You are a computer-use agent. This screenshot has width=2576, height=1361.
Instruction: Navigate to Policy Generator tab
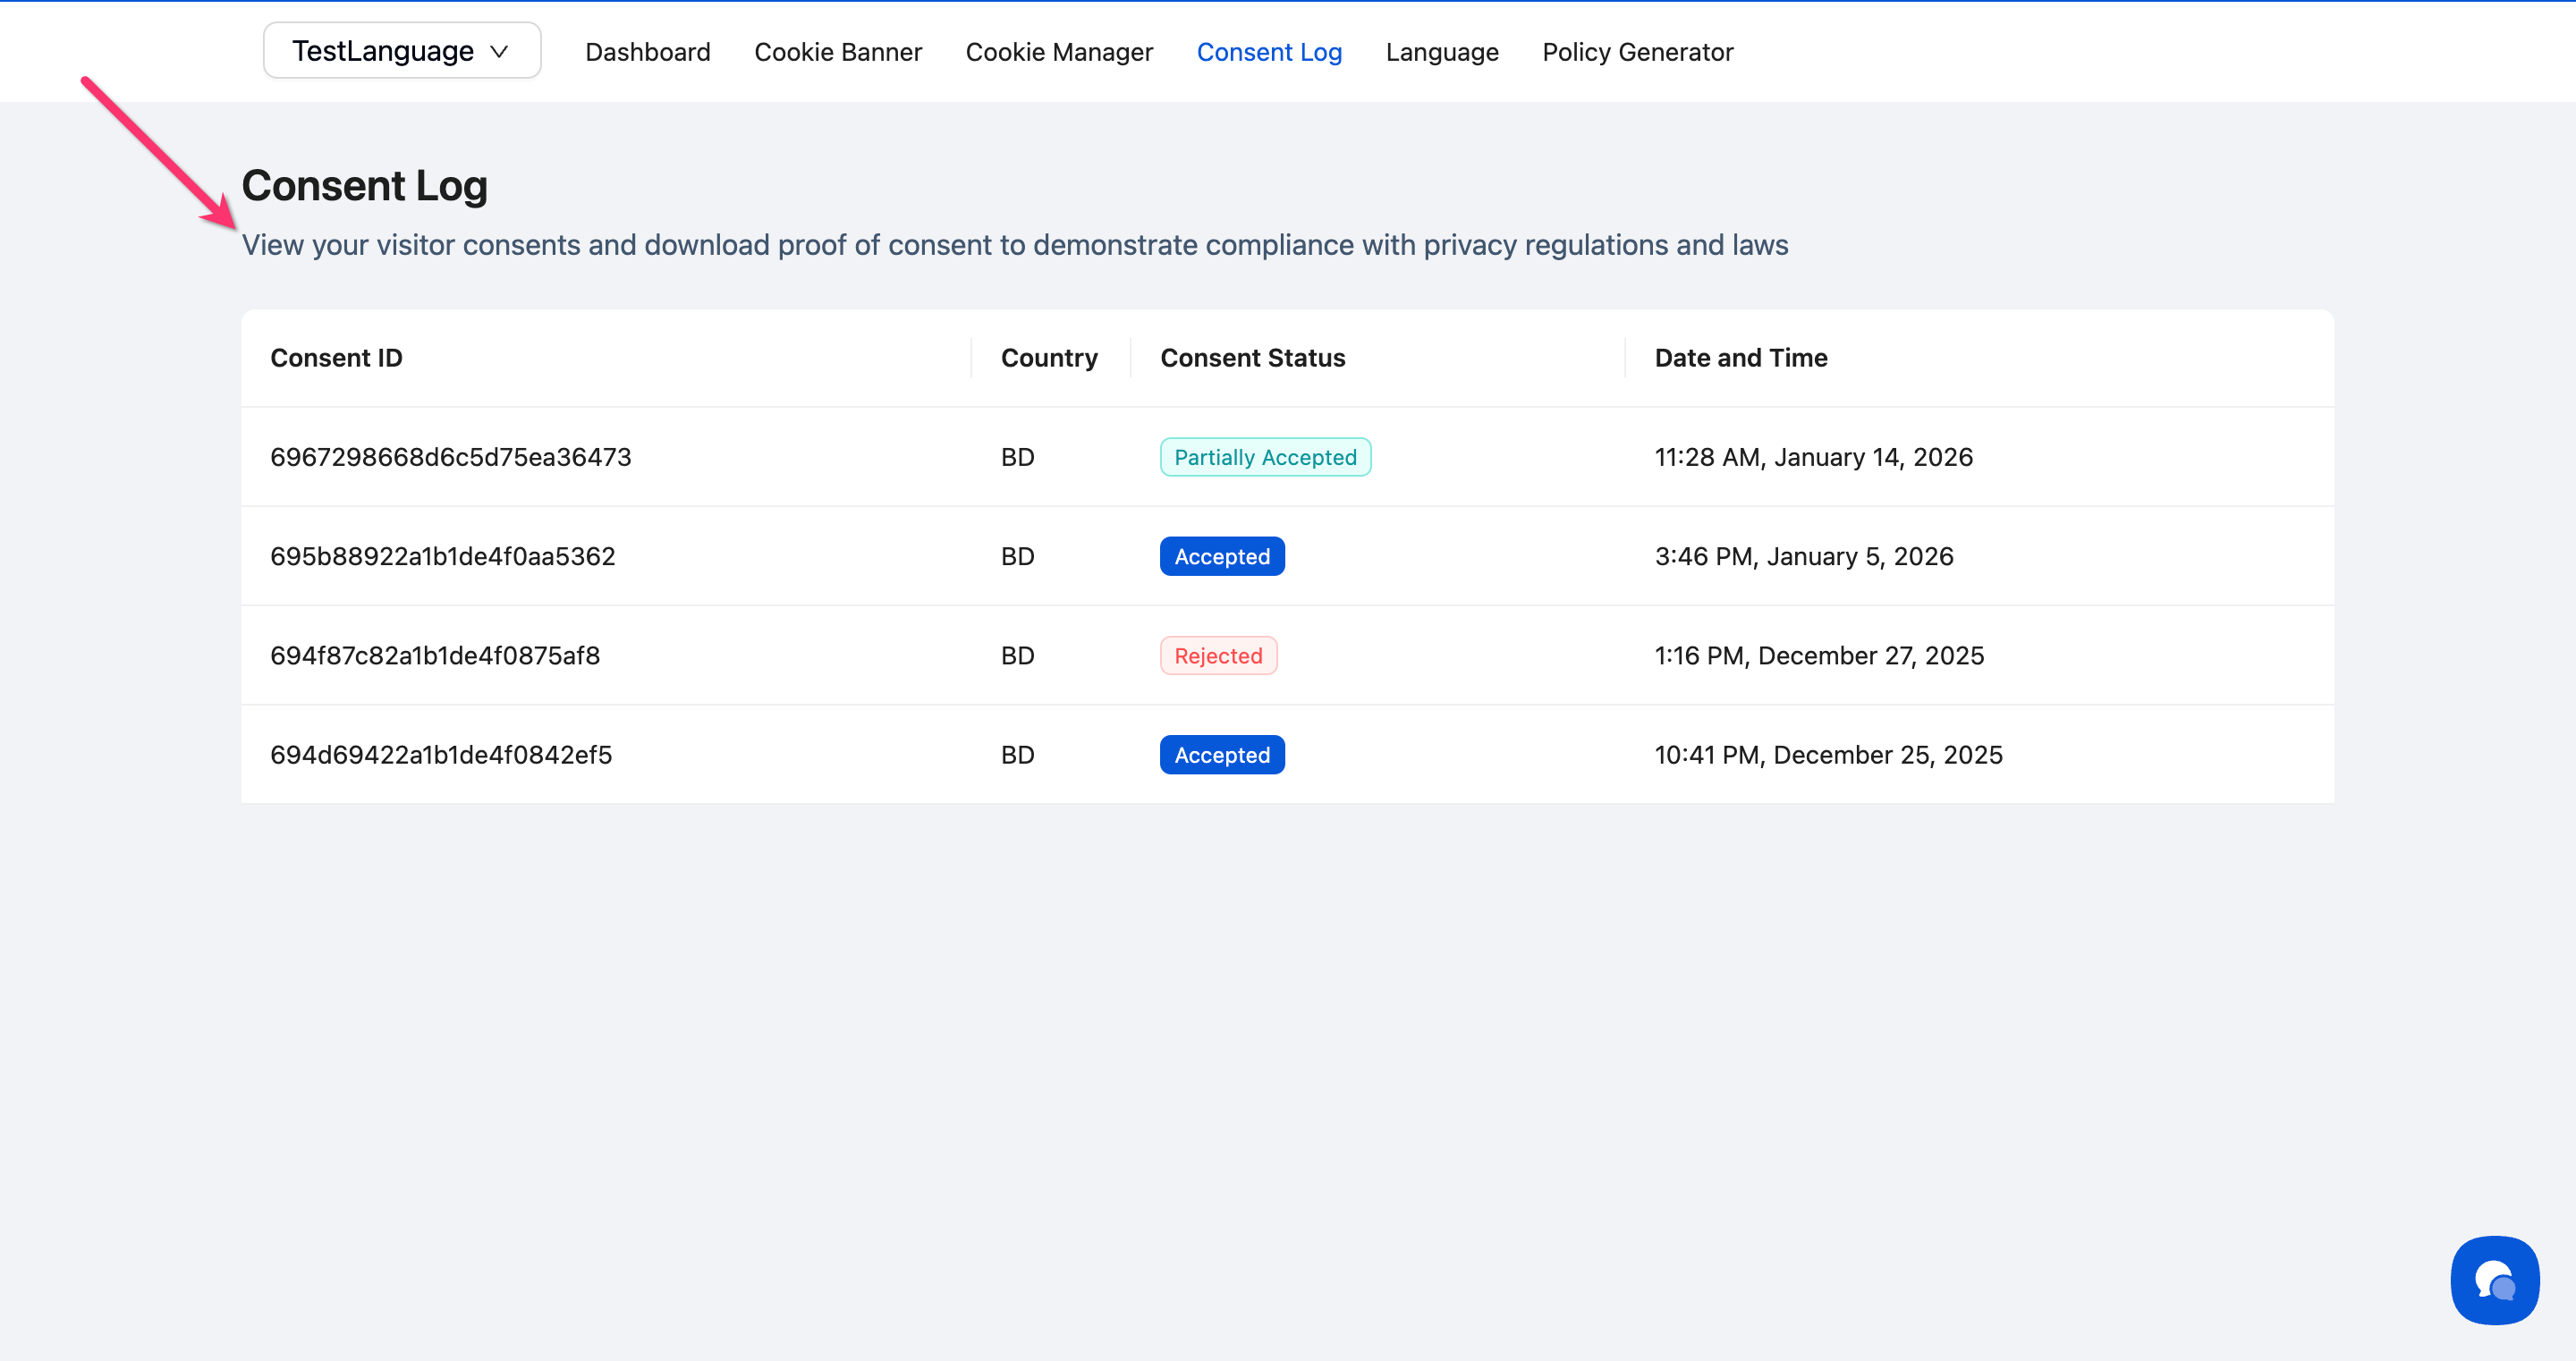(x=1637, y=52)
